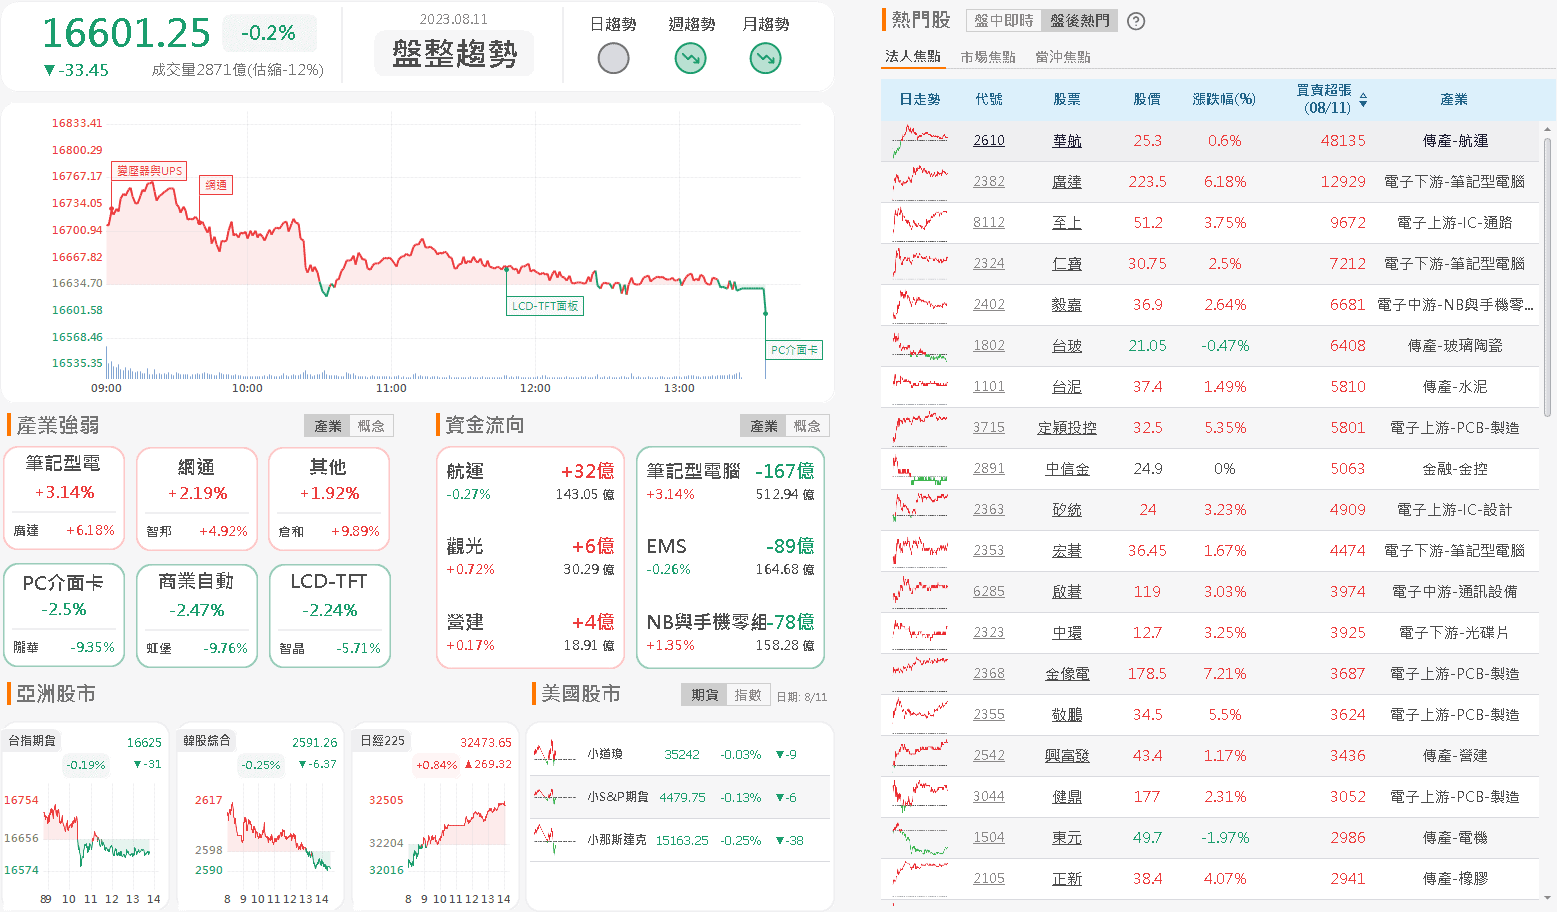
Task: Click 網通 marker on intraday chart
Action: [216, 185]
